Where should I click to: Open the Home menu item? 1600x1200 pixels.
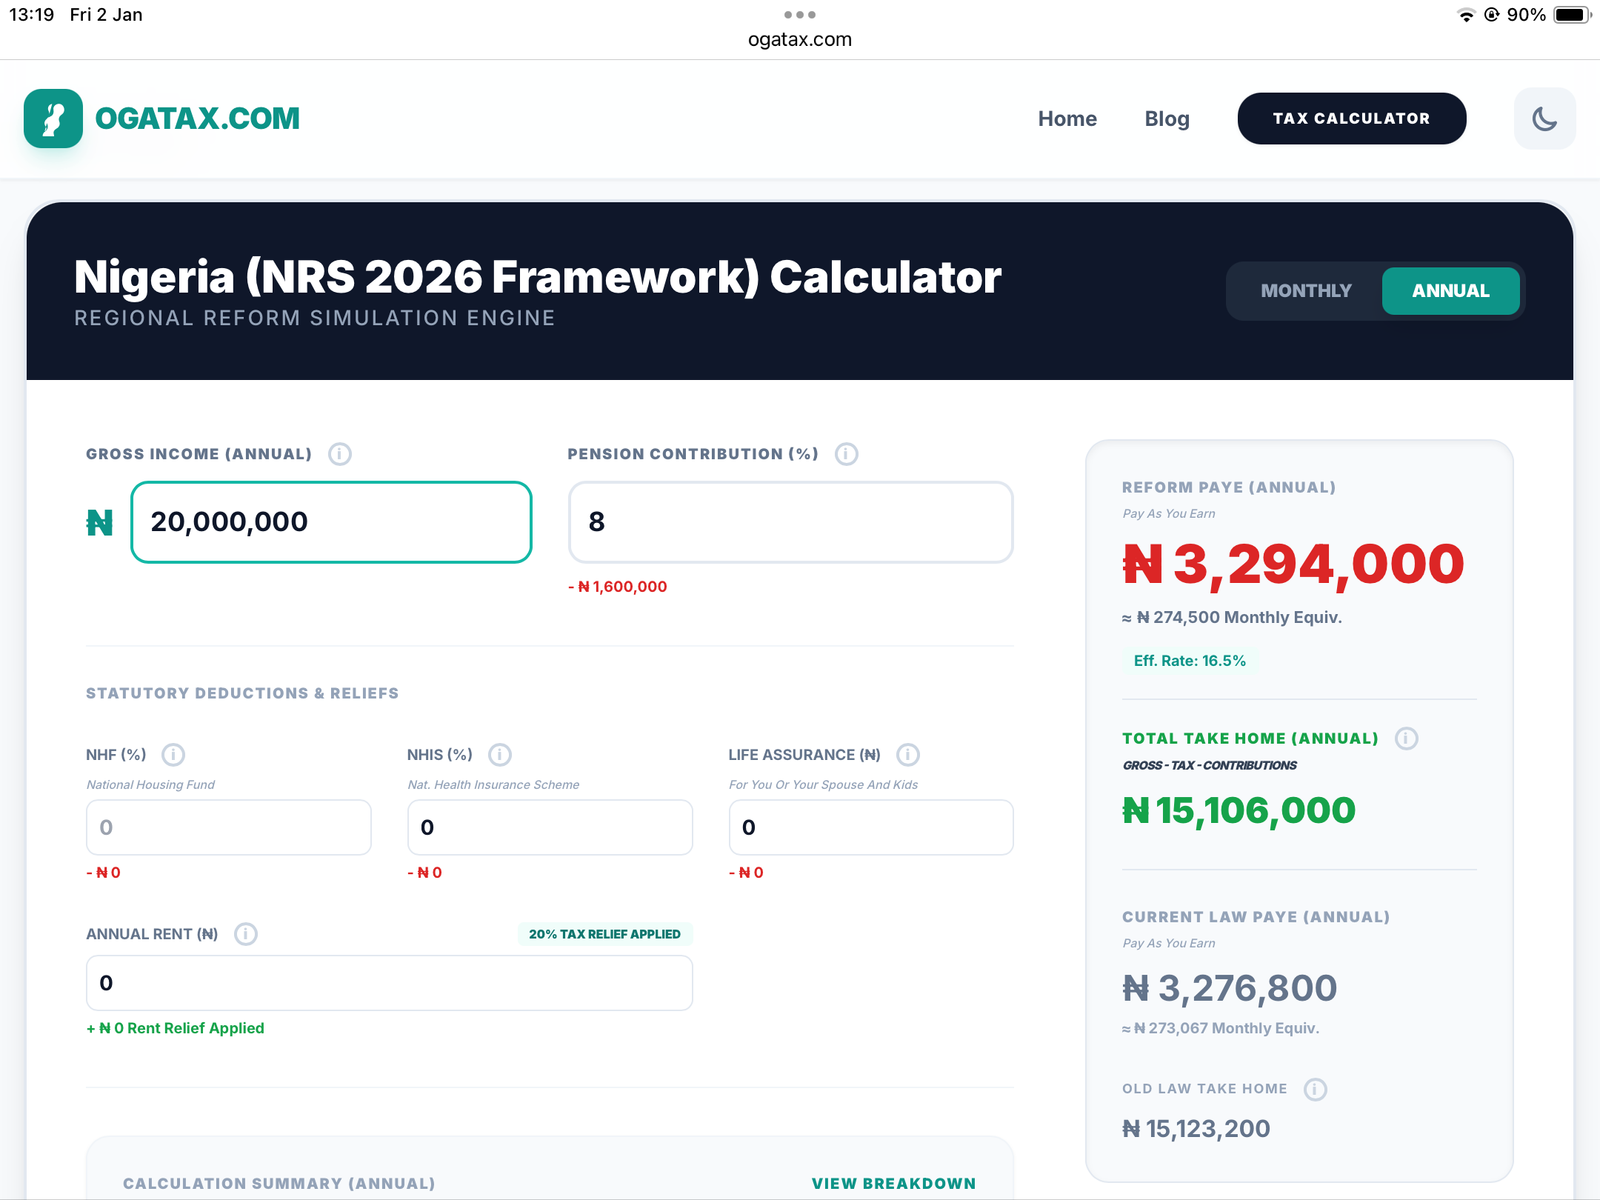coord(1067,118)
